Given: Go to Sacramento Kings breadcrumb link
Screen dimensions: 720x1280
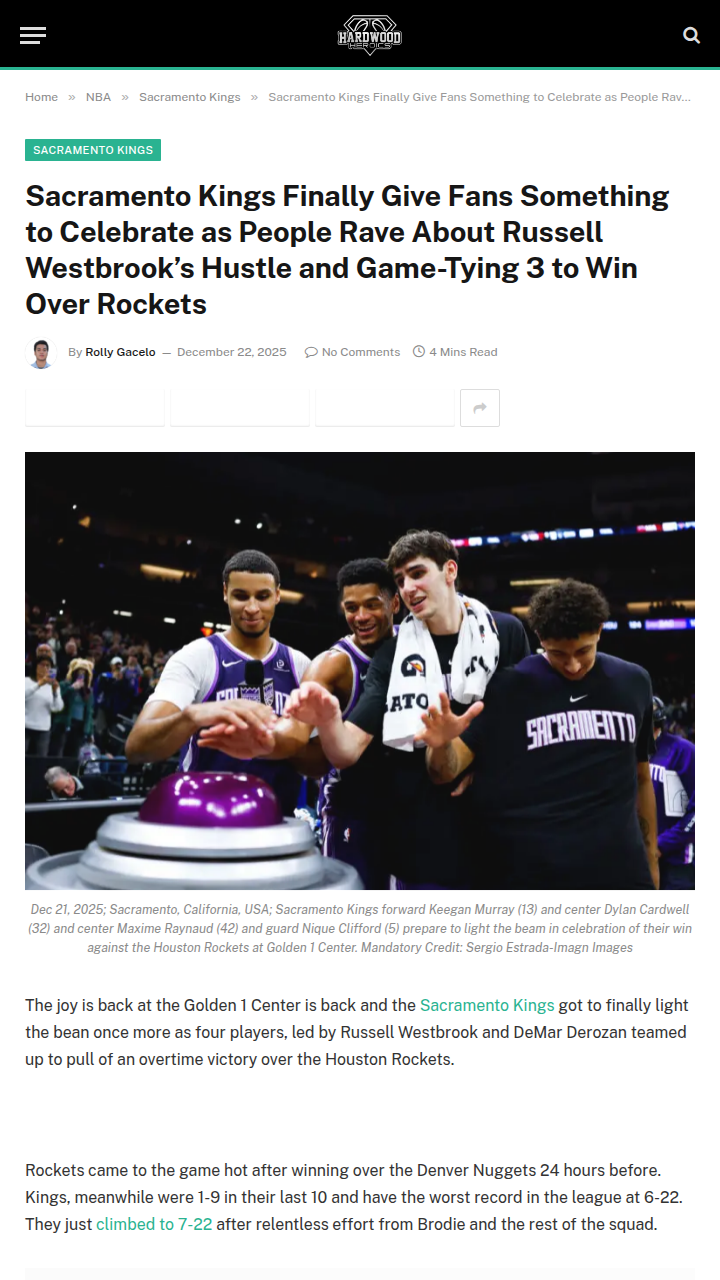Looking at the screenshot, I should point(190,97).
